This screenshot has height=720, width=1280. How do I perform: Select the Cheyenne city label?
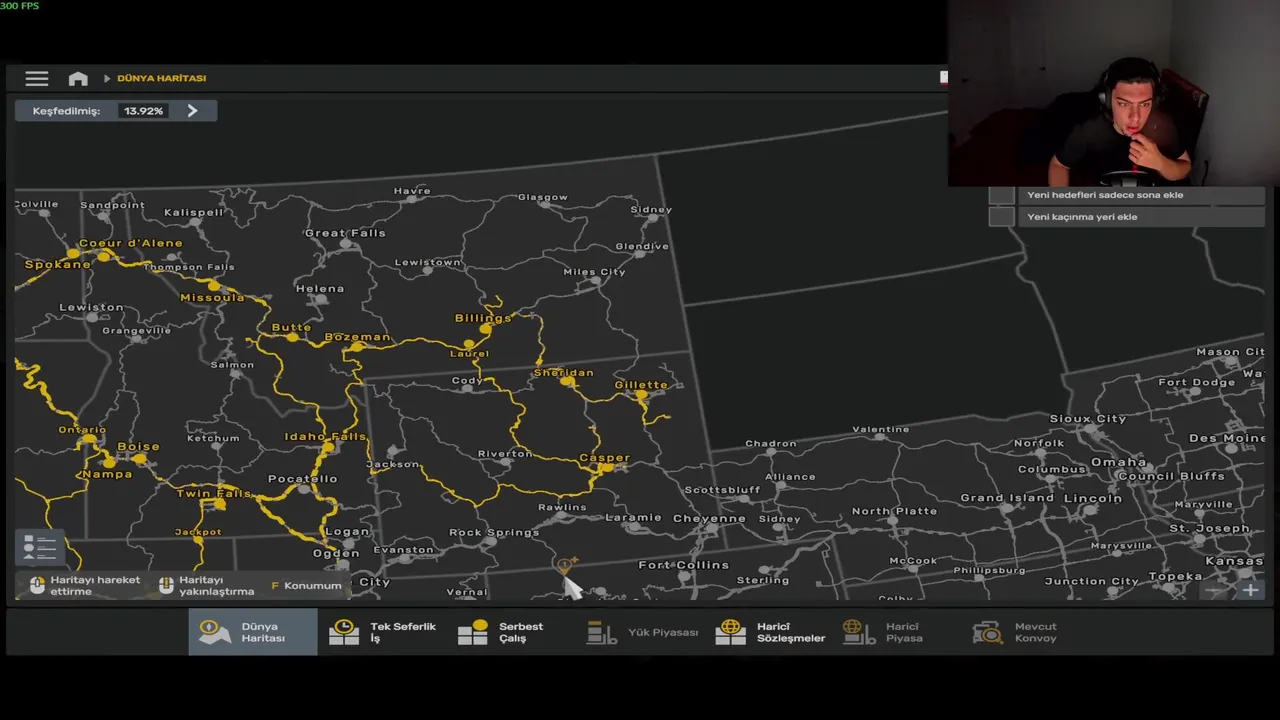pyautogui.click(x=709, y=519)
